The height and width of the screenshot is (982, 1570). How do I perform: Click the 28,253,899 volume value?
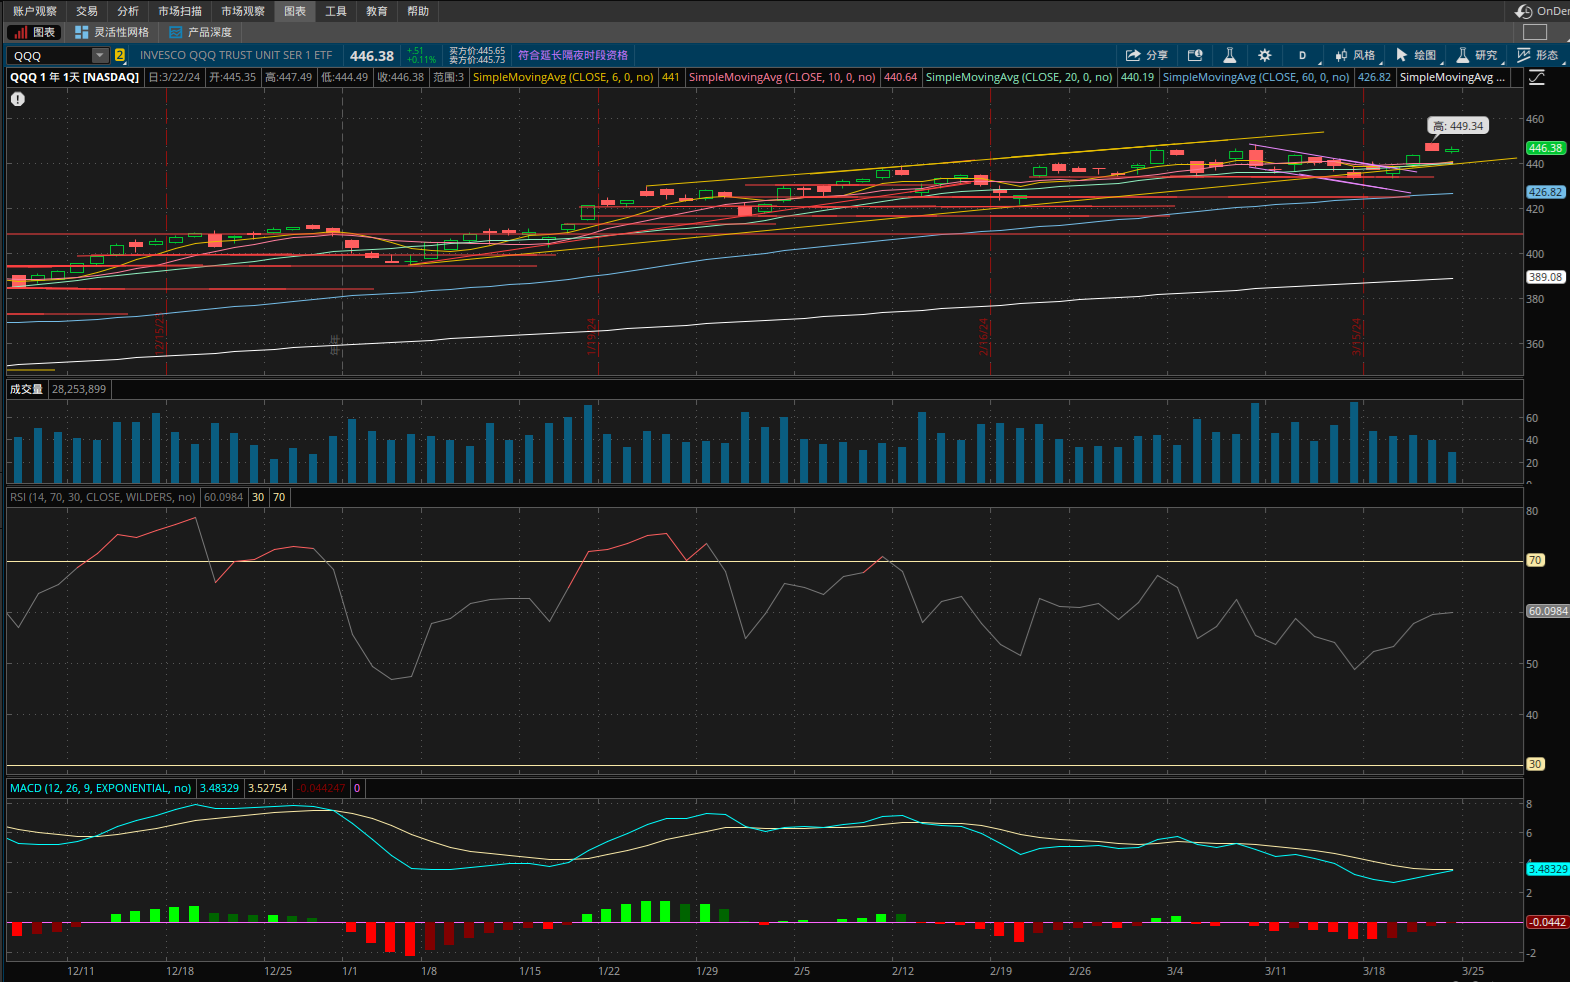[x=79, y=389]
